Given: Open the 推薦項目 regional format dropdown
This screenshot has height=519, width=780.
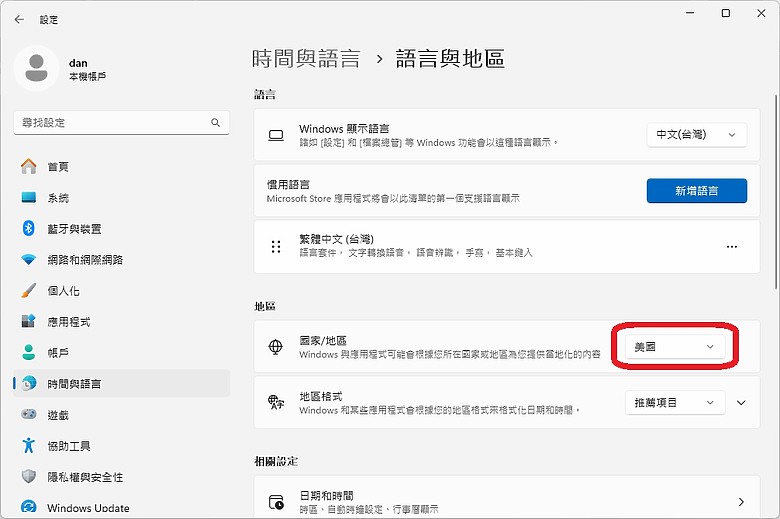Looking at the screenshot, I should point(675,403).
